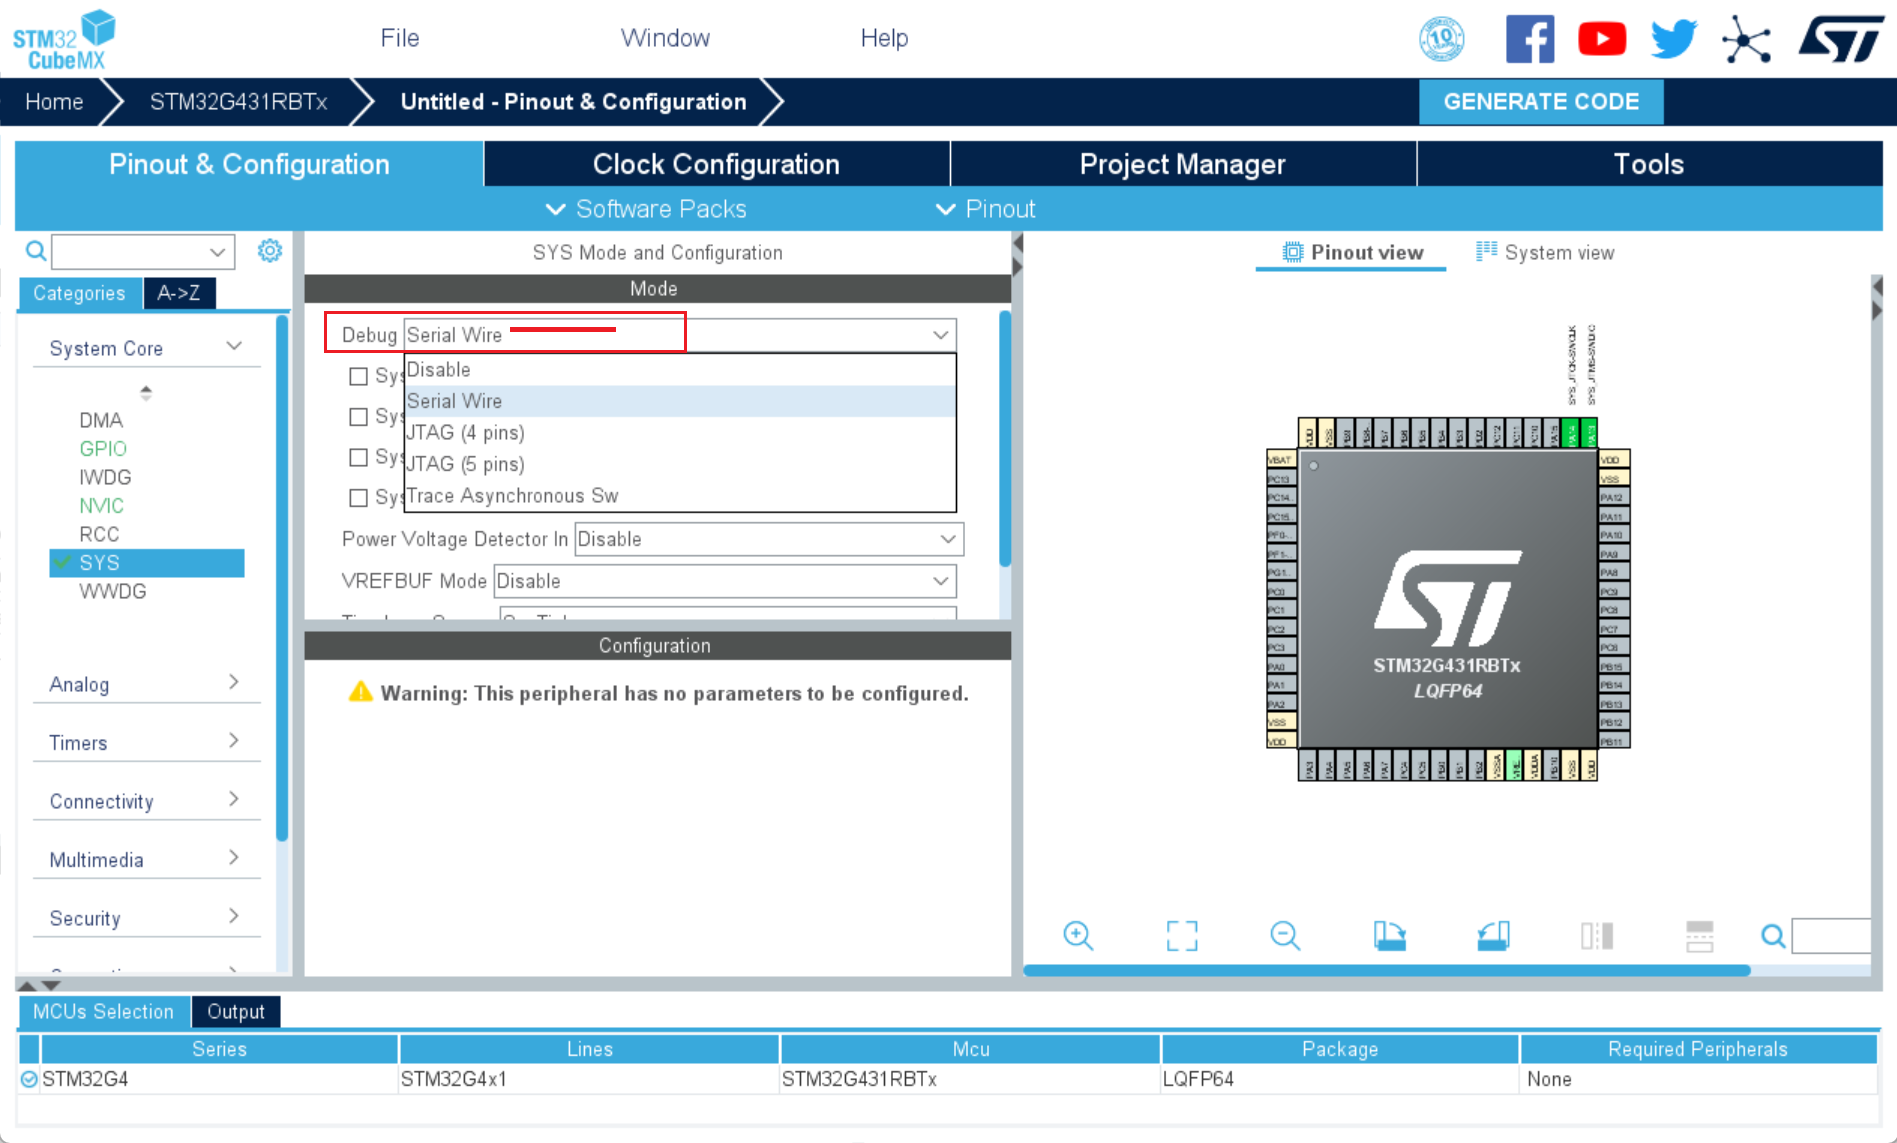1897x1143 pixels.
Task: Open the Output tab
Action: pos(236,1011)
